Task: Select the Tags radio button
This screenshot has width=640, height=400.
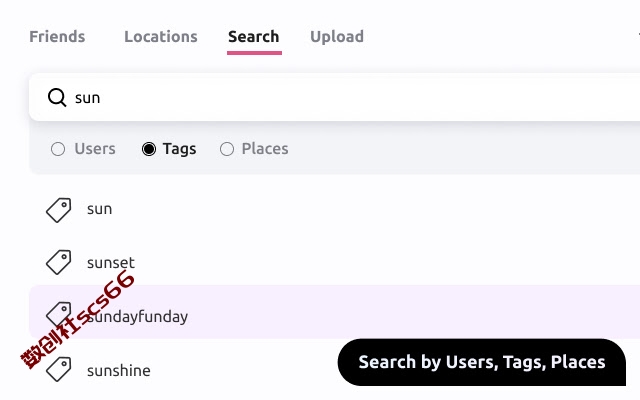Action: point(149,149)
